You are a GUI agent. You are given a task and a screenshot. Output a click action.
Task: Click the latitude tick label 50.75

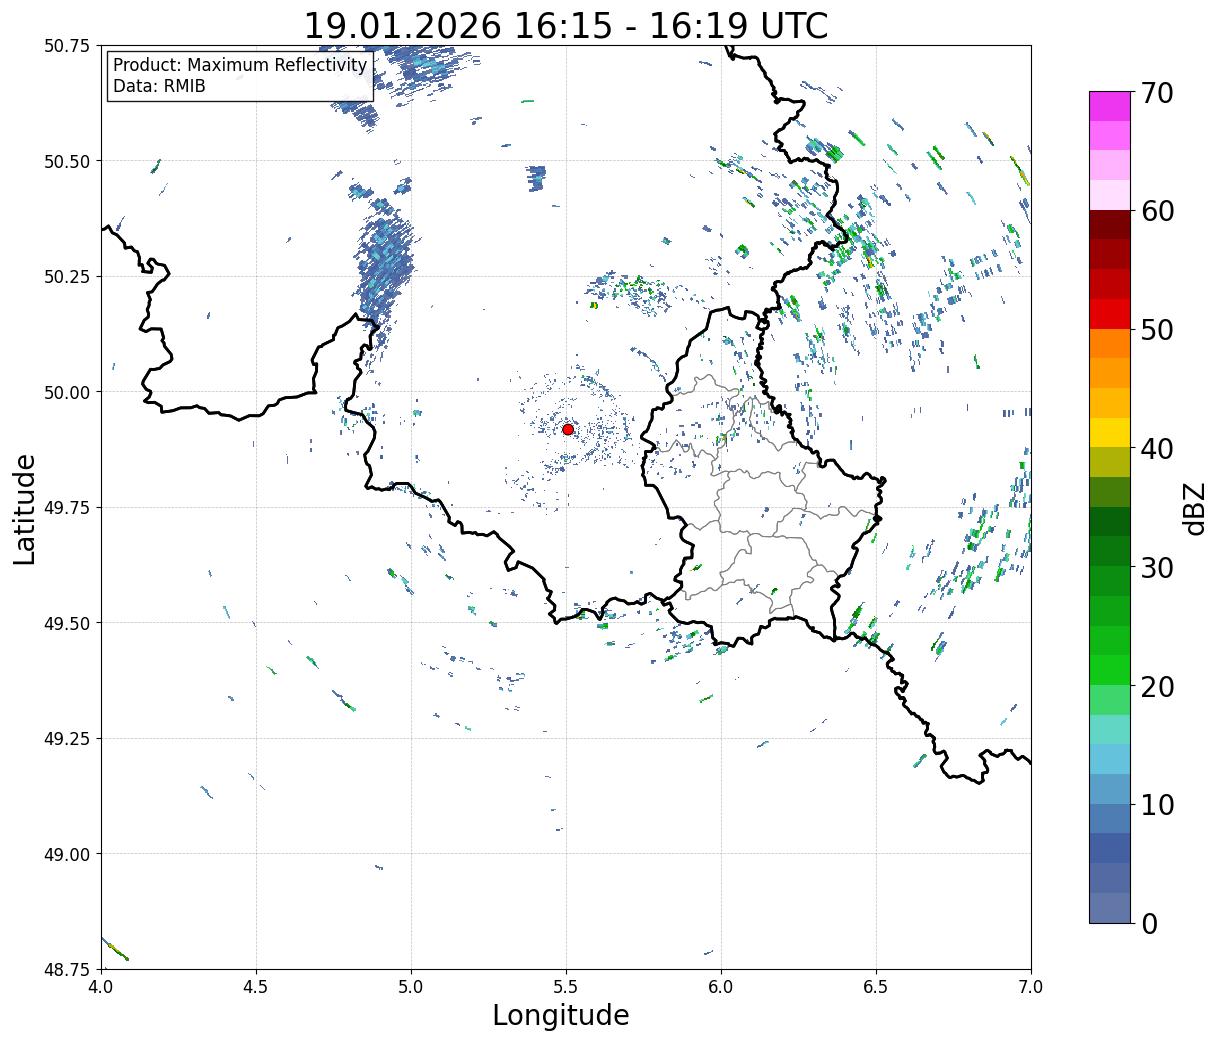[x=67, y=46]
